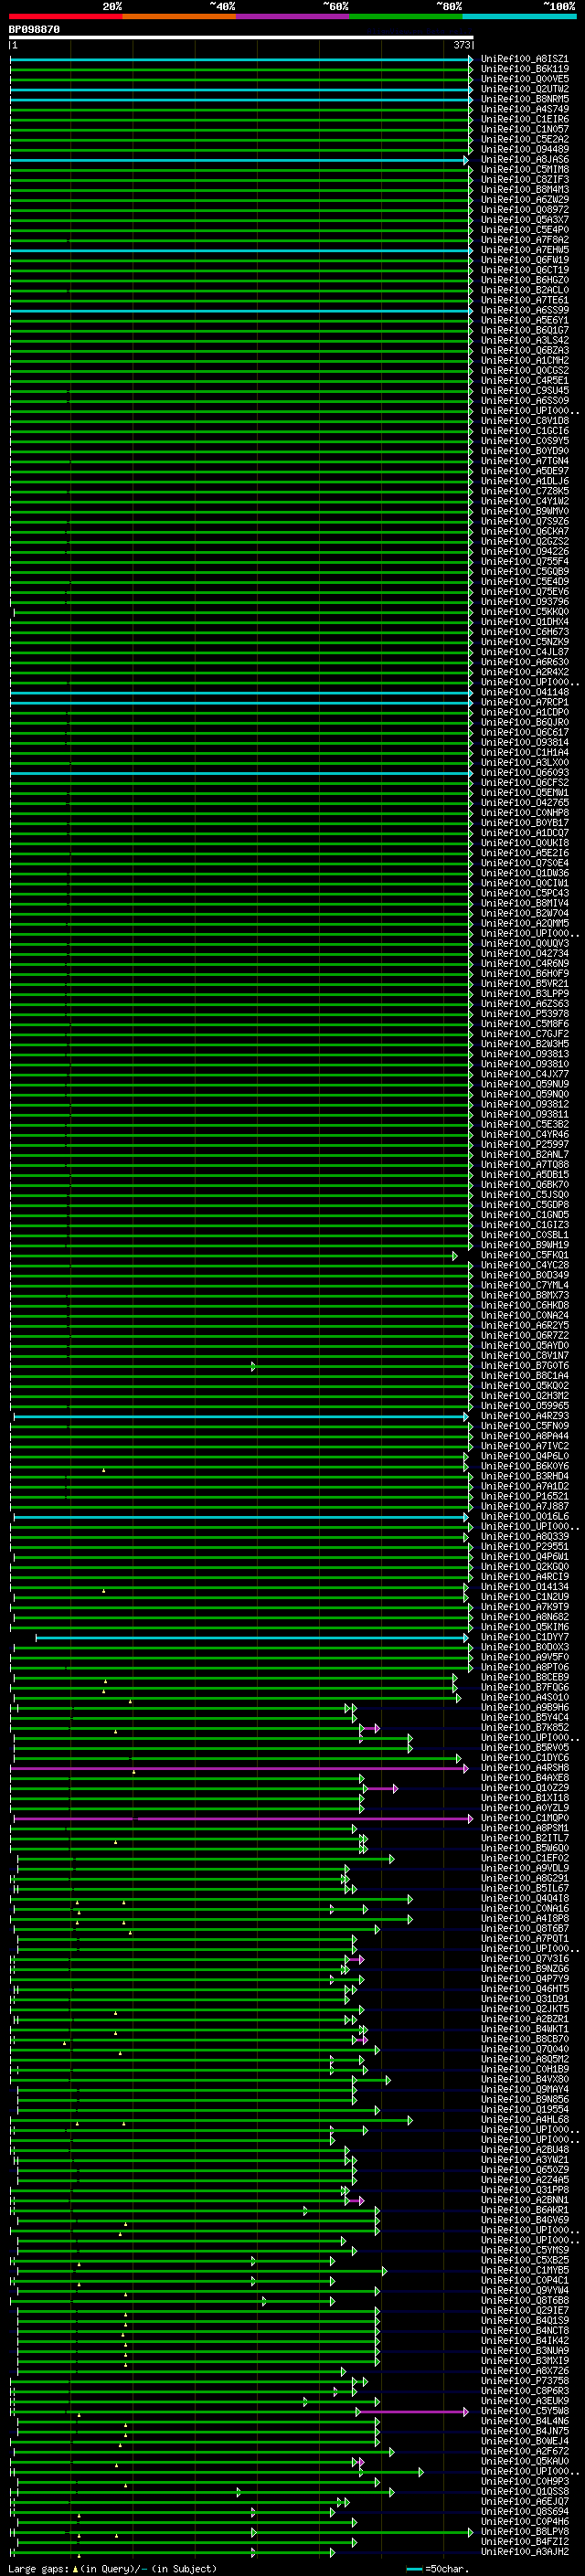Viewport: 585px width, 2576px height.
Task: Select label UniRef100_A2F672
Action: (x=525, y=2452)
